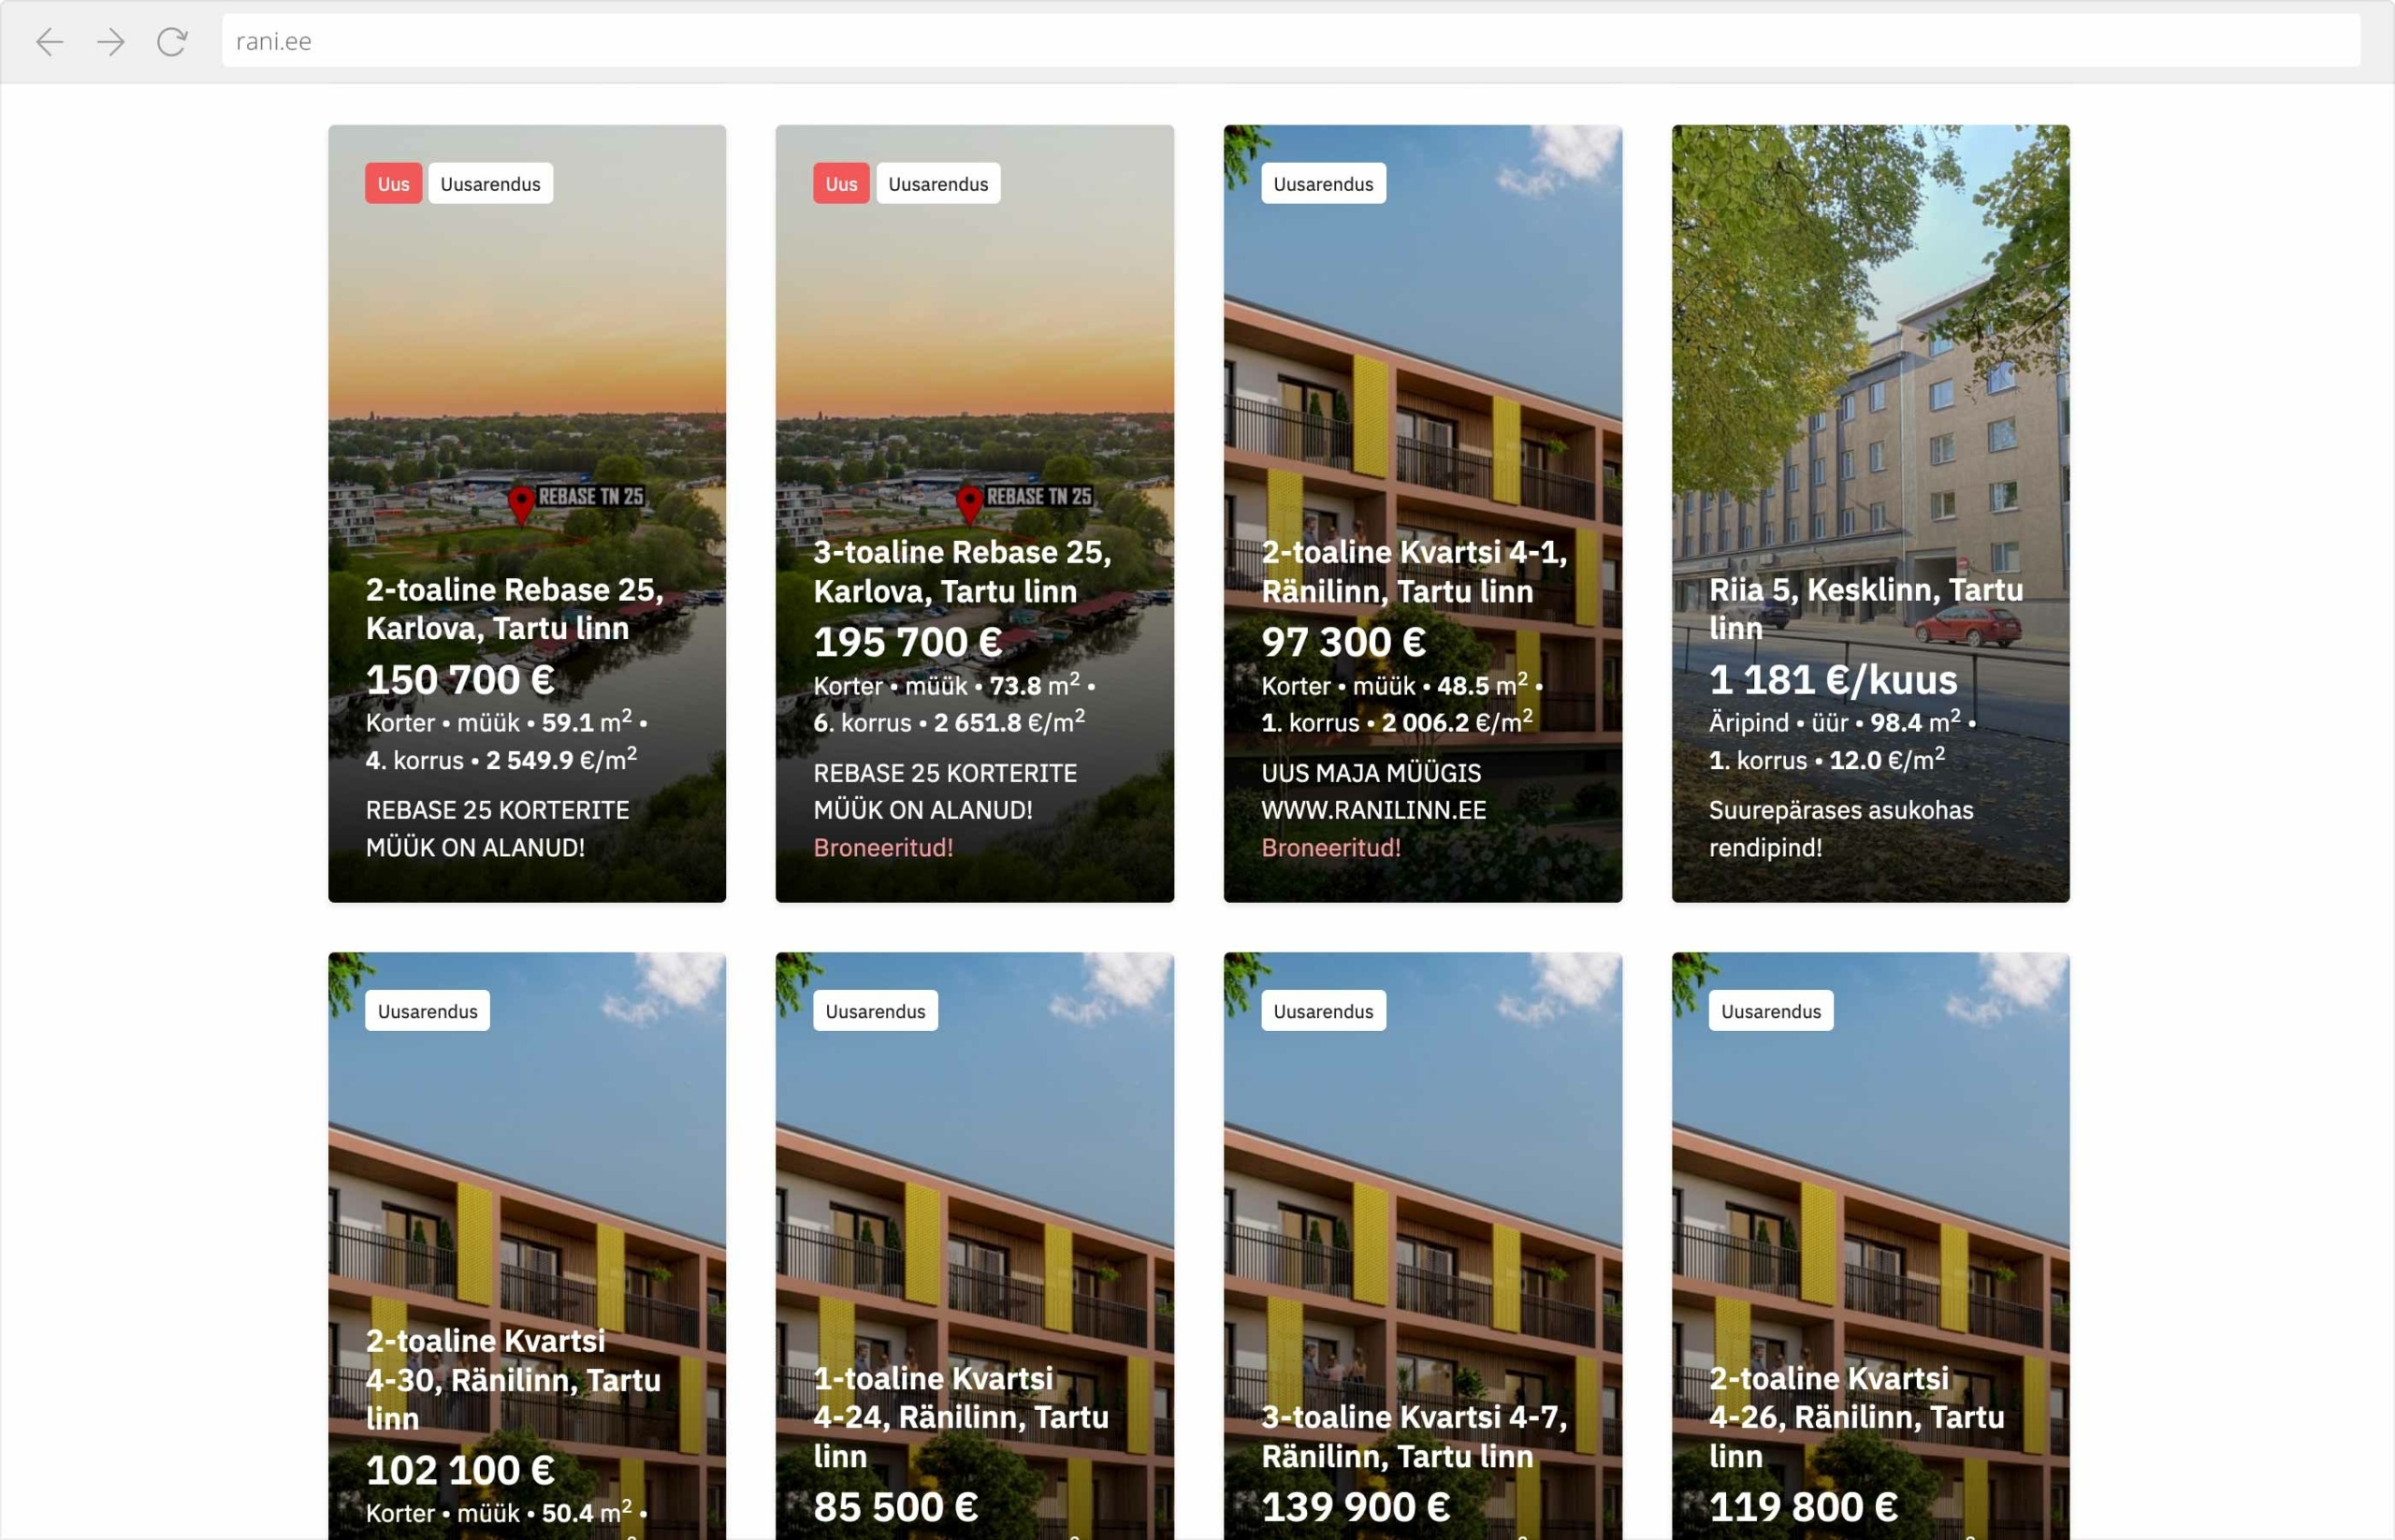
Task: Open 2-toaline Rebase 25, Karlova listing title
Action: [x=514, y=608]
